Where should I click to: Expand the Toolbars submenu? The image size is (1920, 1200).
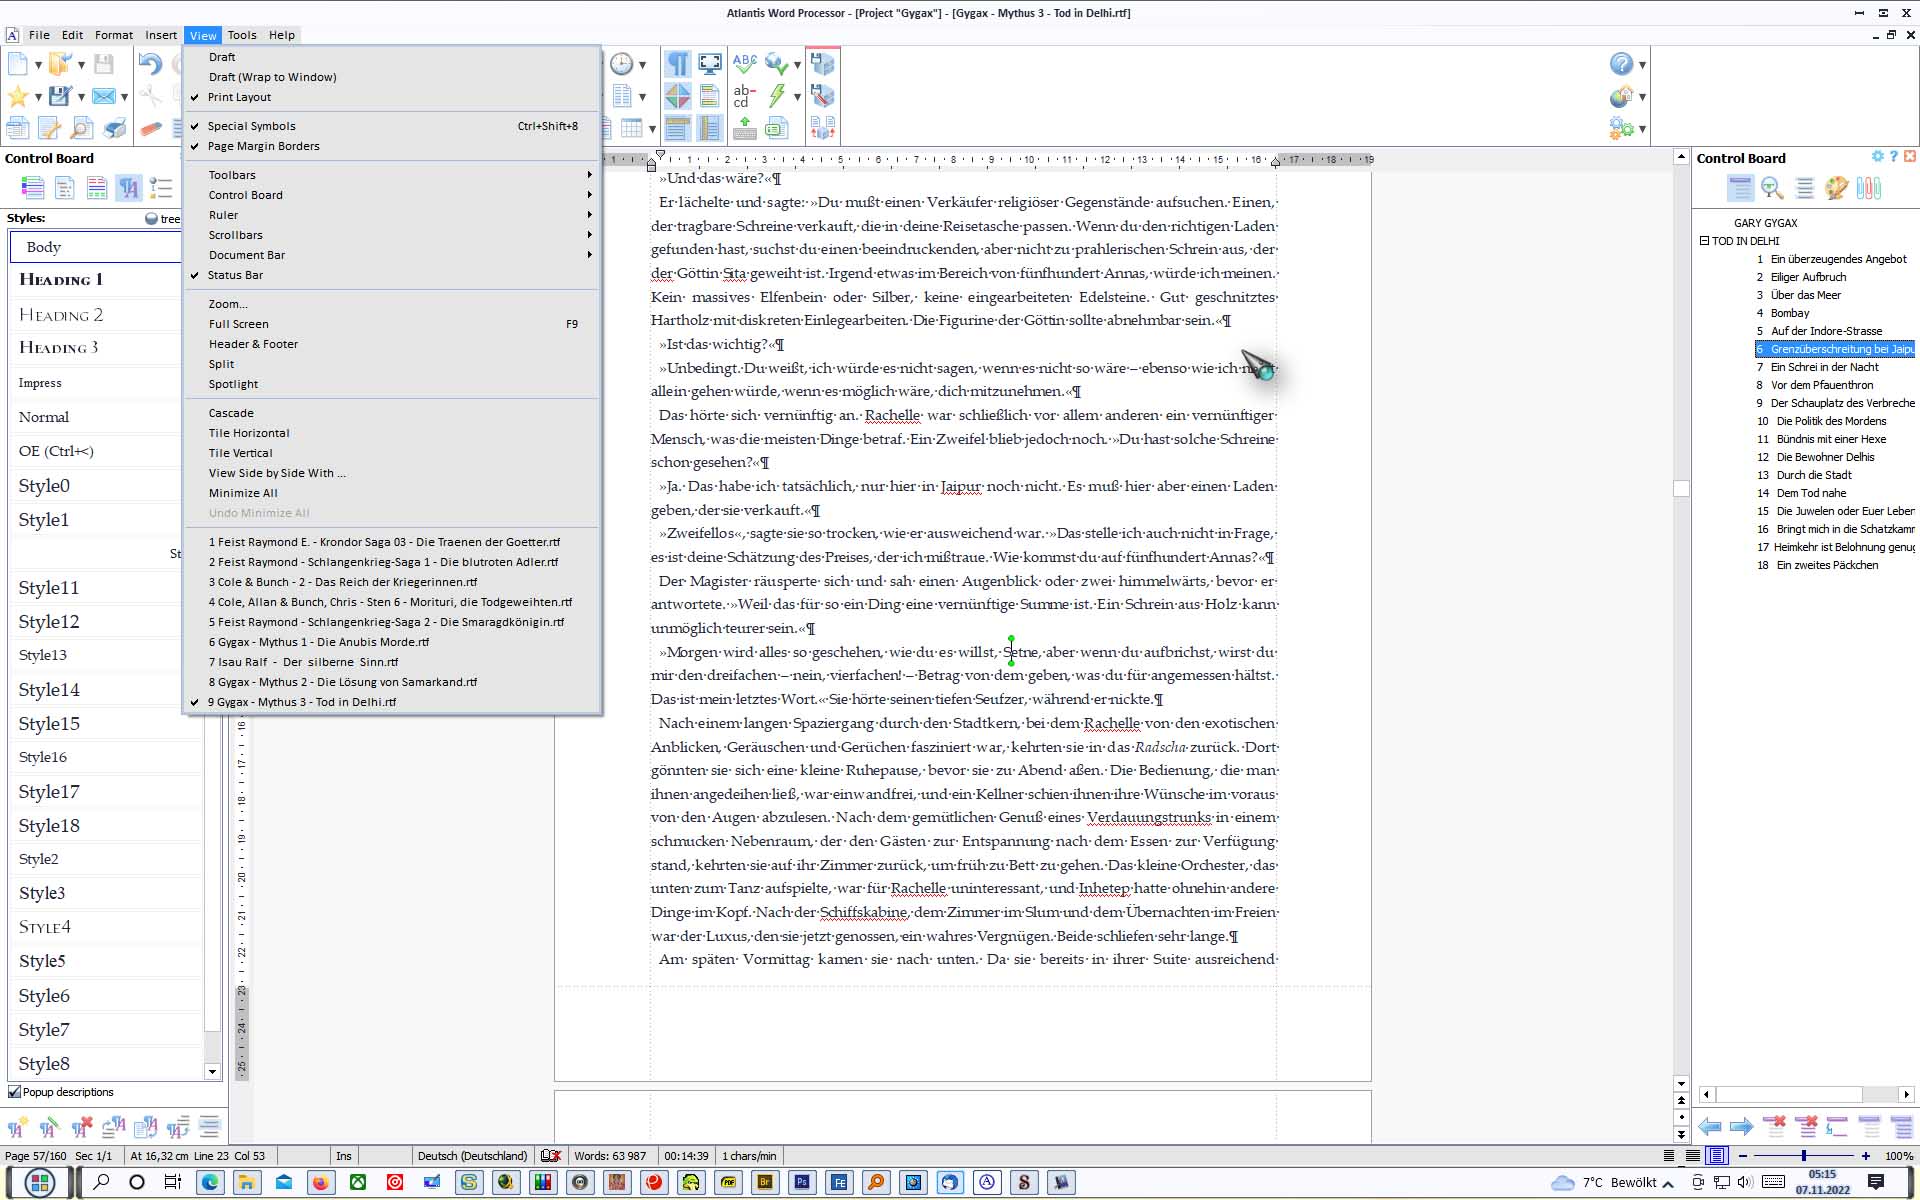click(x=232, y=175)
